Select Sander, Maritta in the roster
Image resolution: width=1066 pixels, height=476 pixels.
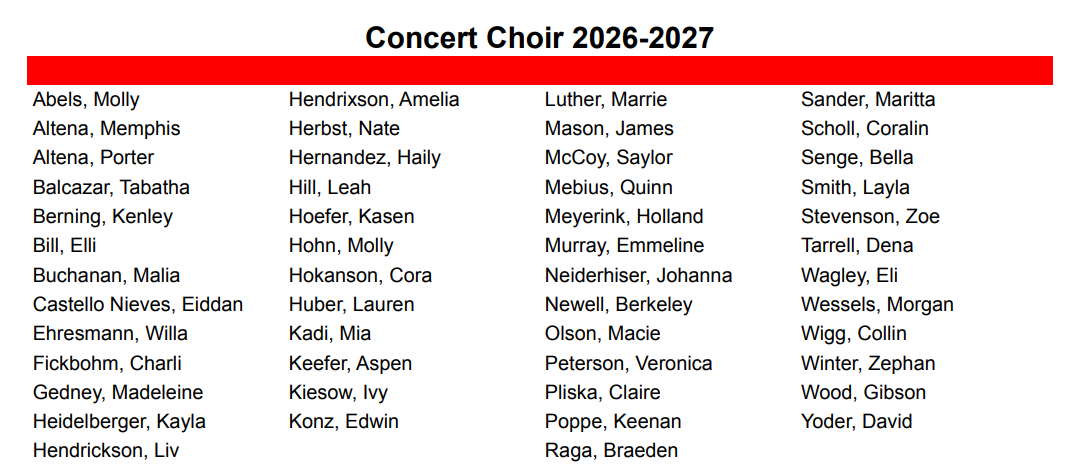coord(868,99)
